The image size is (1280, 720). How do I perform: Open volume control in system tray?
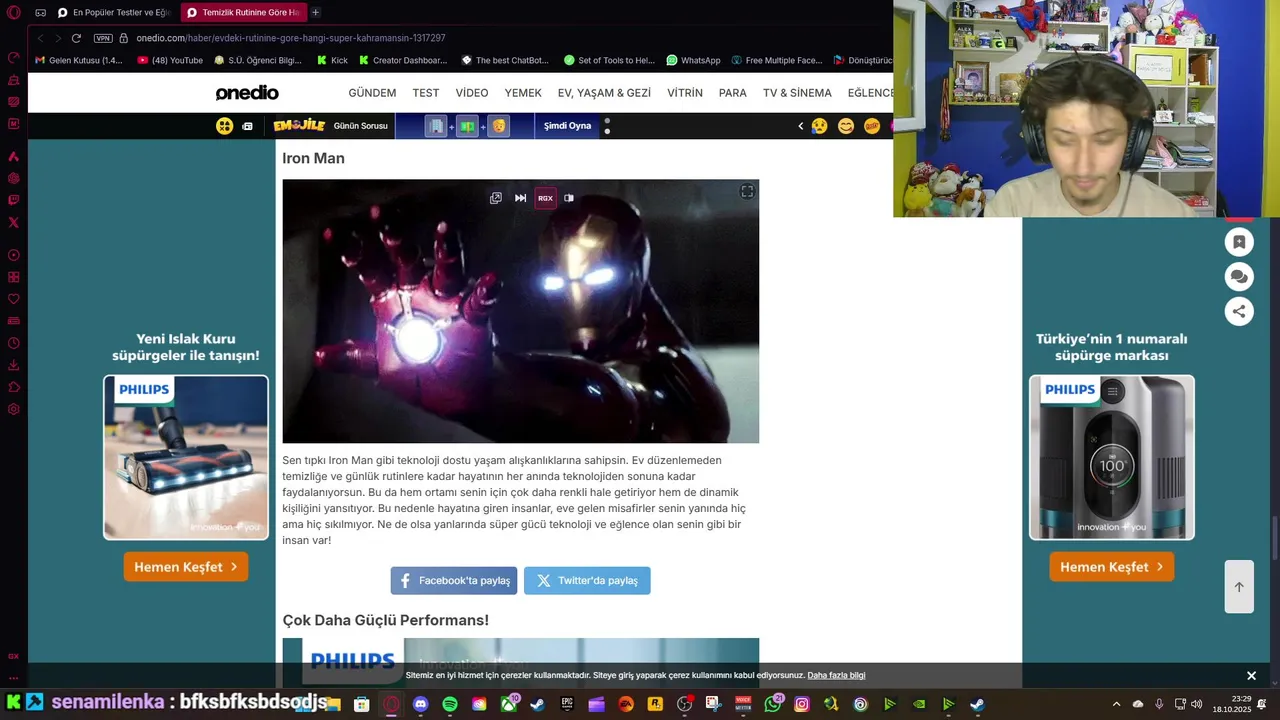coord(1197,704)
